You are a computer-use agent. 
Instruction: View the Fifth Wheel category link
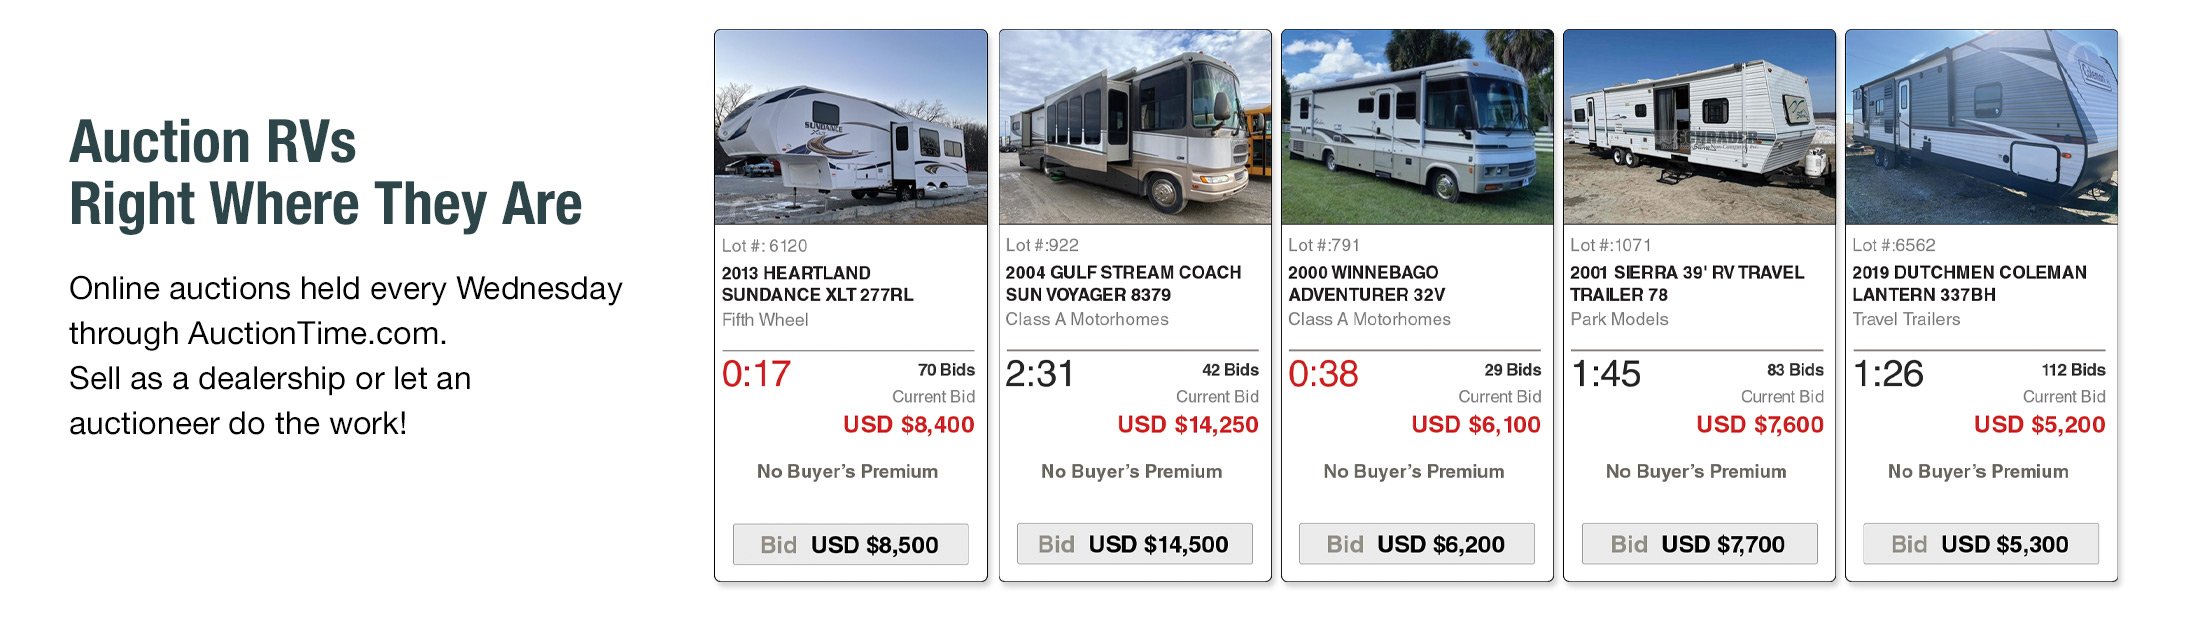(x=766, y=319)
